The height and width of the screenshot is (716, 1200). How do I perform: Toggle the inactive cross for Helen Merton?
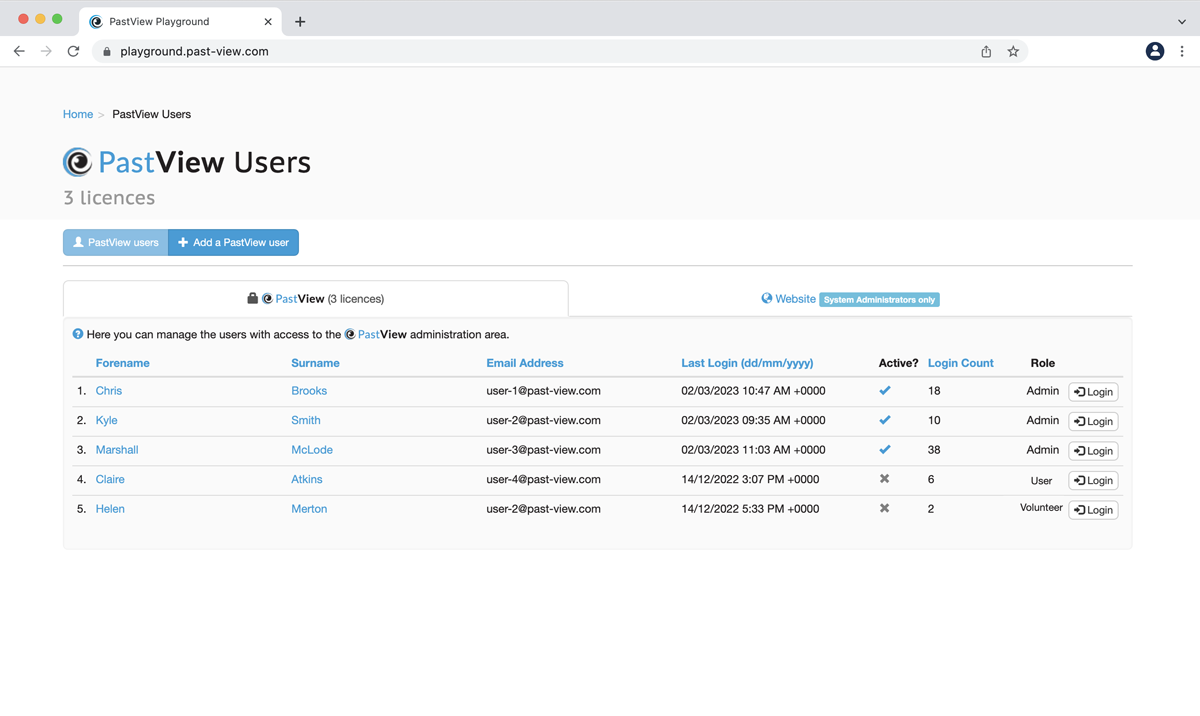pyautogui.click(x=884, y=509)
